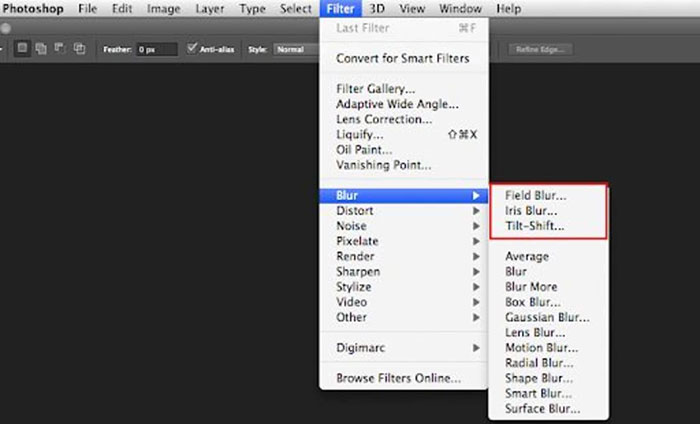This screenshot has height=424, width=700.
Task: Expand the Noise submenu
Action: coord(404,226)
